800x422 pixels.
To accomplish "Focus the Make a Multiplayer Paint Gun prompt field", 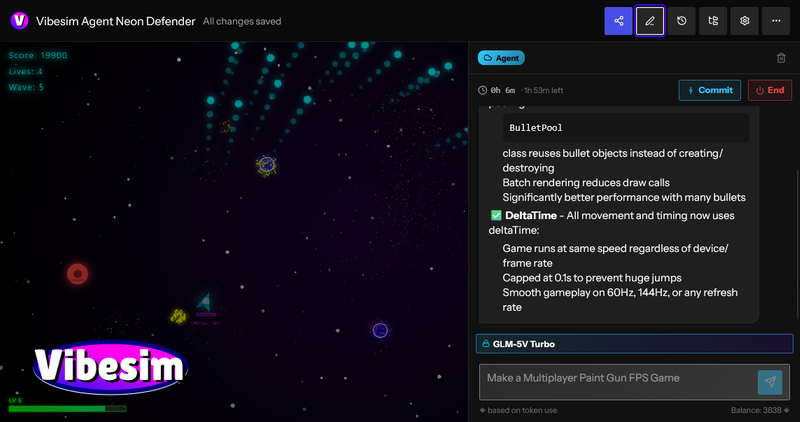I will [x=617, y=382].
